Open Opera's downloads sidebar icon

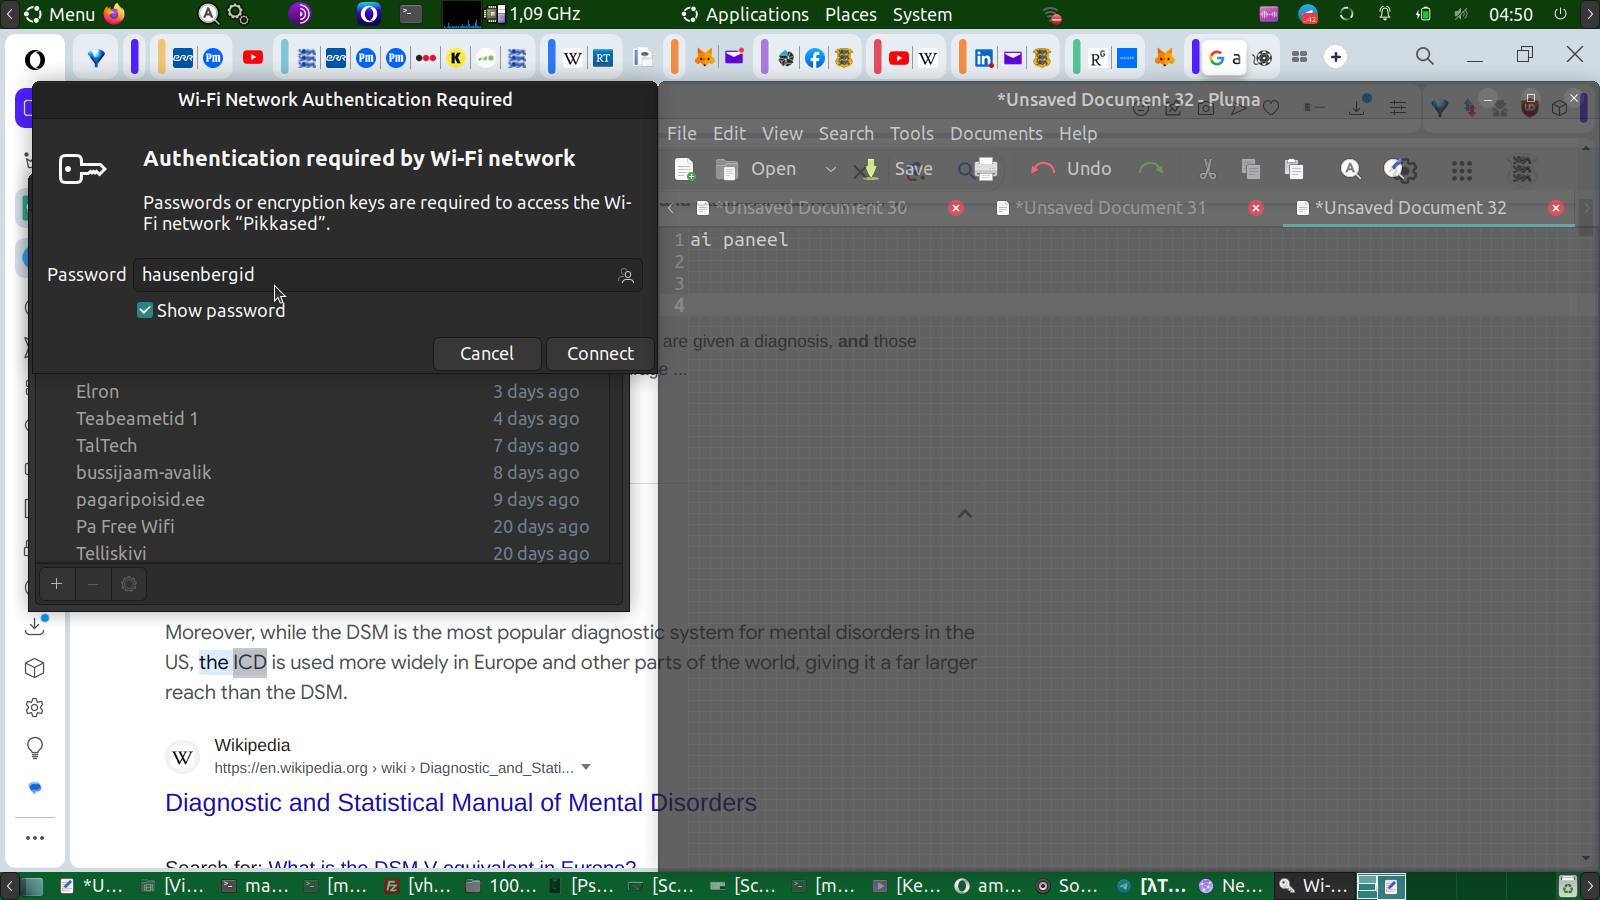(35, 626)
